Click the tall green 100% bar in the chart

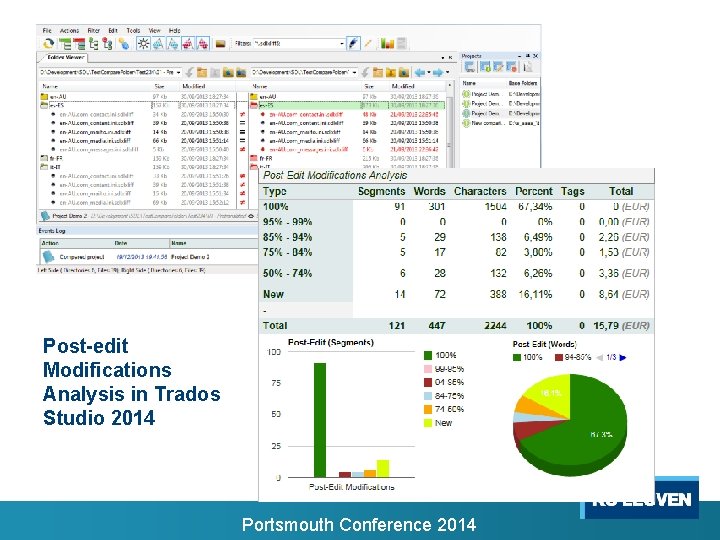pyautogui.click(x=320, y=420)
